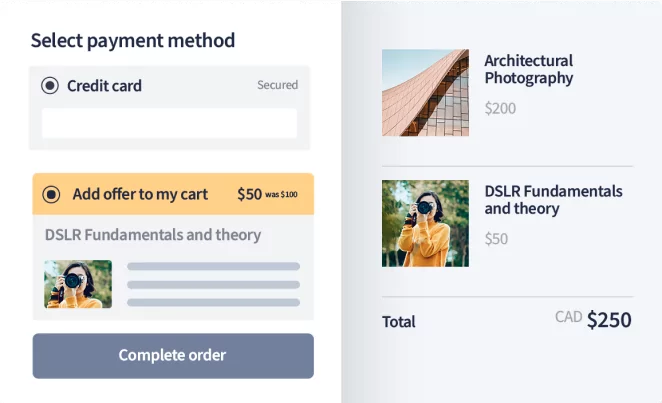
Task: Click the credit card number input field
Action: click(169, 123)
